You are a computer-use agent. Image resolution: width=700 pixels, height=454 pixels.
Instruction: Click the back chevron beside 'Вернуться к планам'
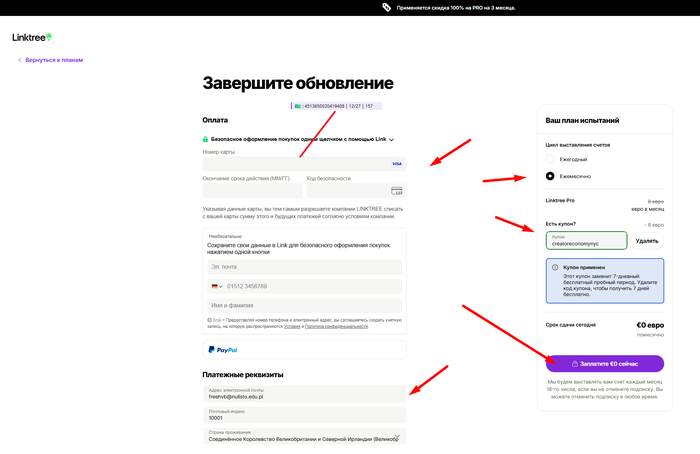tap(19, 60)
